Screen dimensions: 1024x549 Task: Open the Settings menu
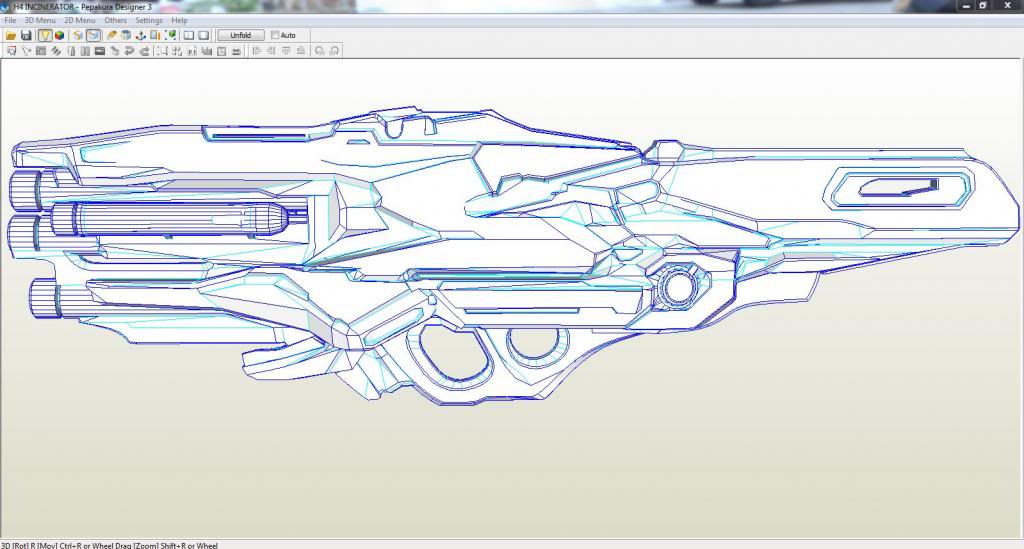pos(149,20)
